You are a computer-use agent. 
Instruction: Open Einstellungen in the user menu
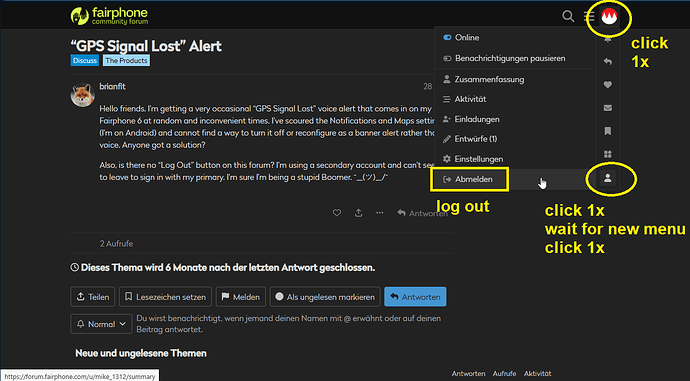click(515, 159)
